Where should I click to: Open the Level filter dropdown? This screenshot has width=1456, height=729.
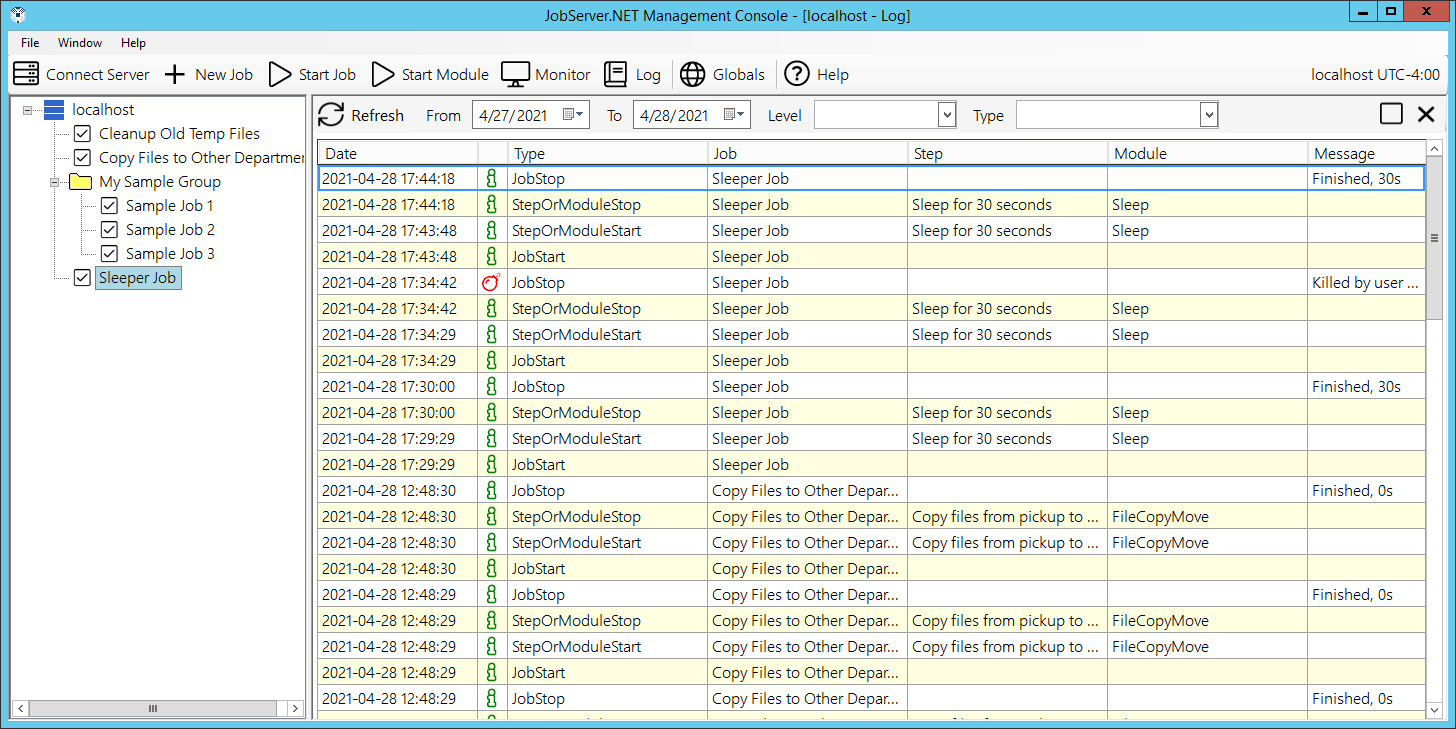[x=947, y=115]
